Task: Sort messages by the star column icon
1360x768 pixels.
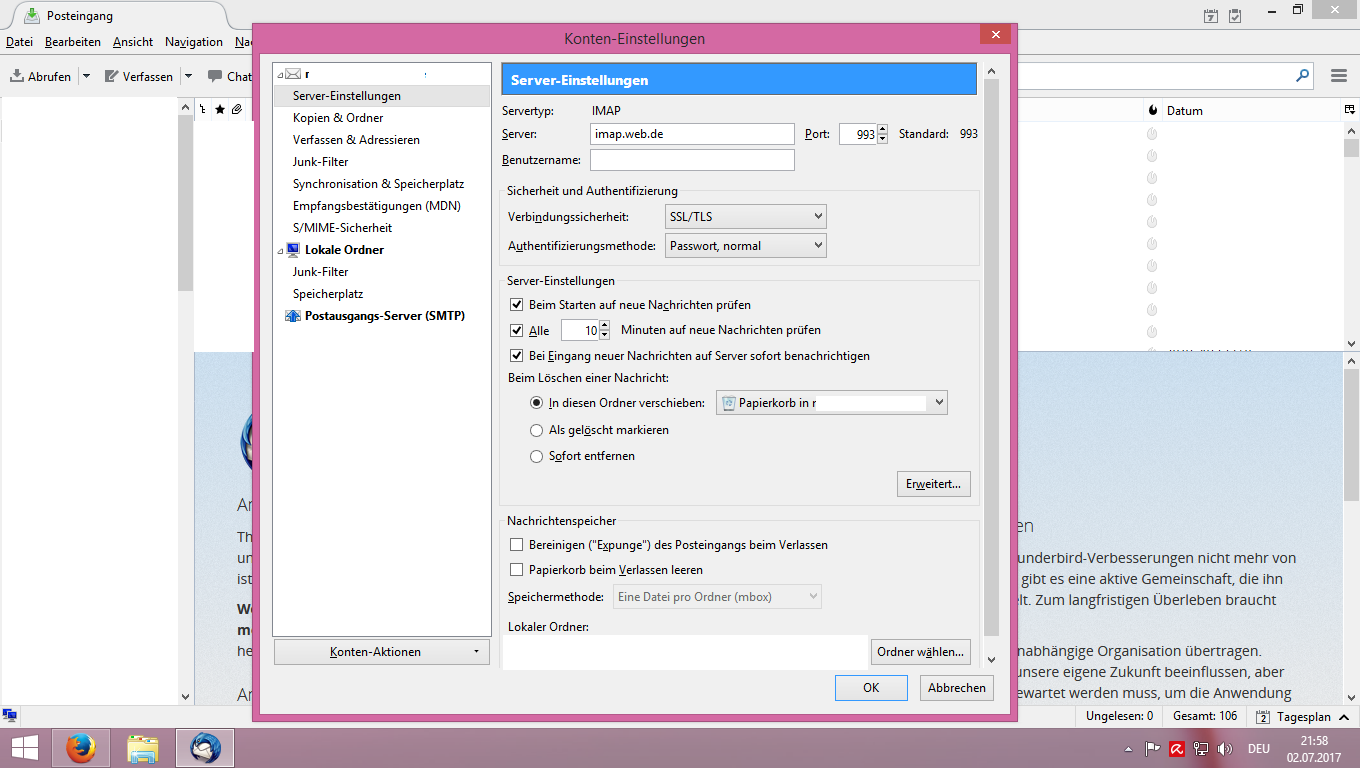Action: tap(220, 110)
